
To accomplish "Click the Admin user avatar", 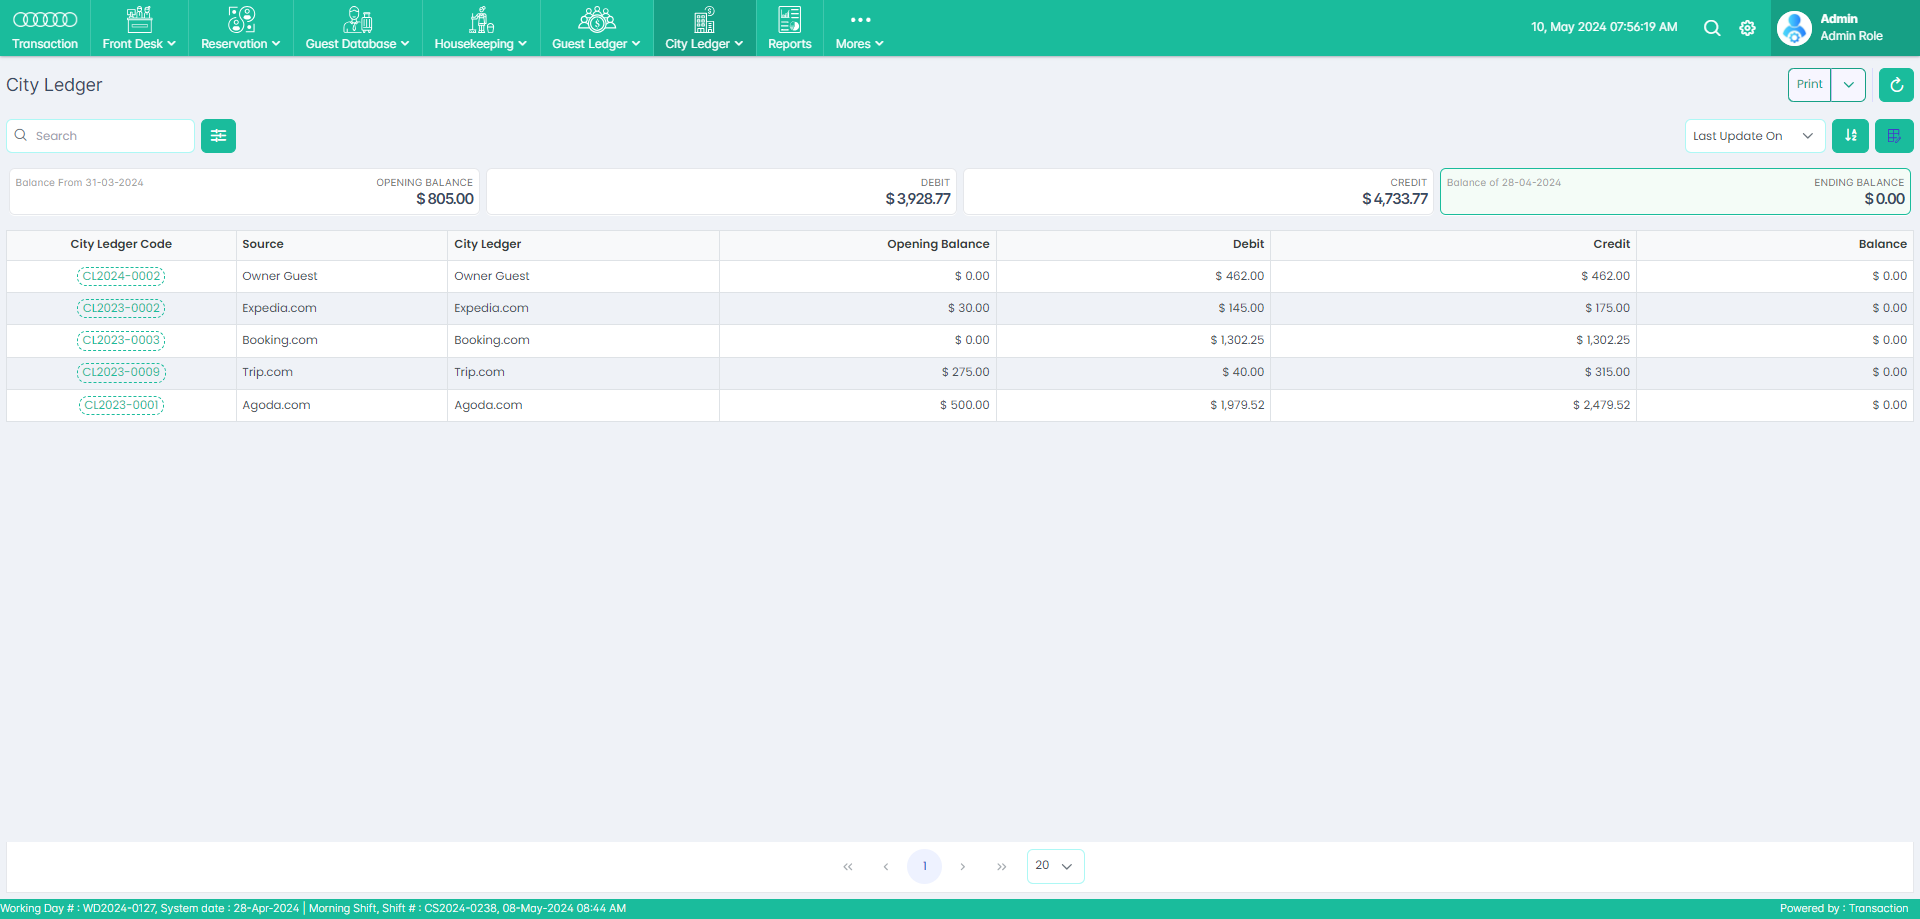I will tap(1794, 28).
